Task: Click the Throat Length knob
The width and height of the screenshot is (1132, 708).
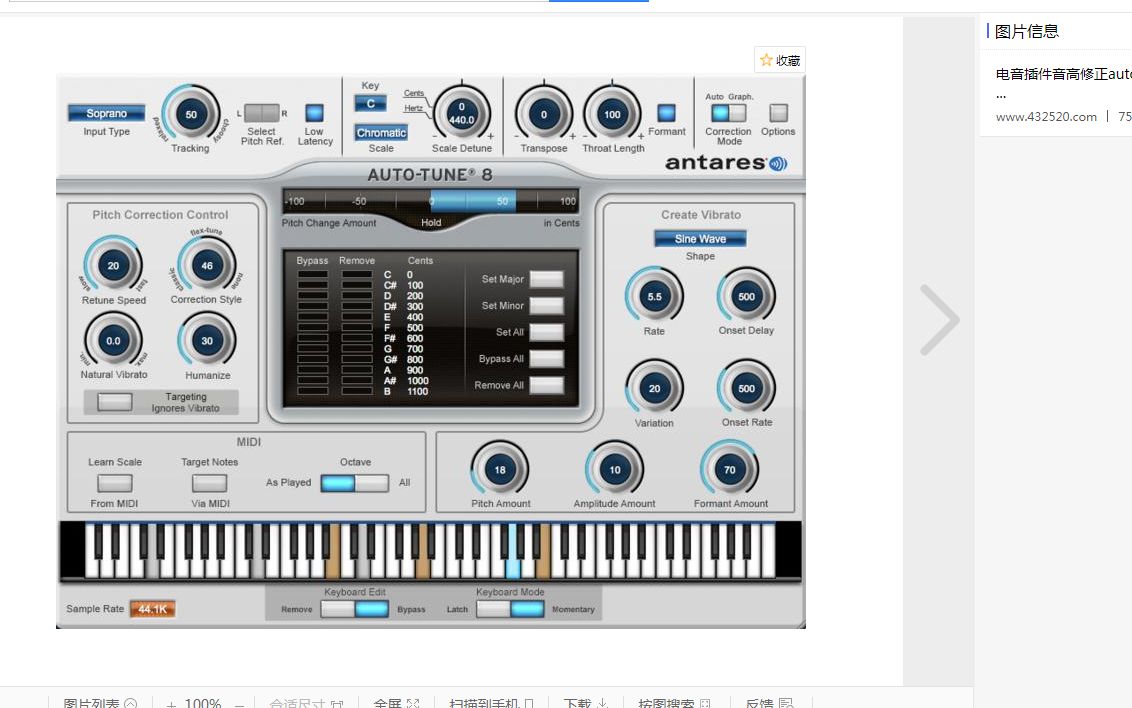Action: click(612, 115)
